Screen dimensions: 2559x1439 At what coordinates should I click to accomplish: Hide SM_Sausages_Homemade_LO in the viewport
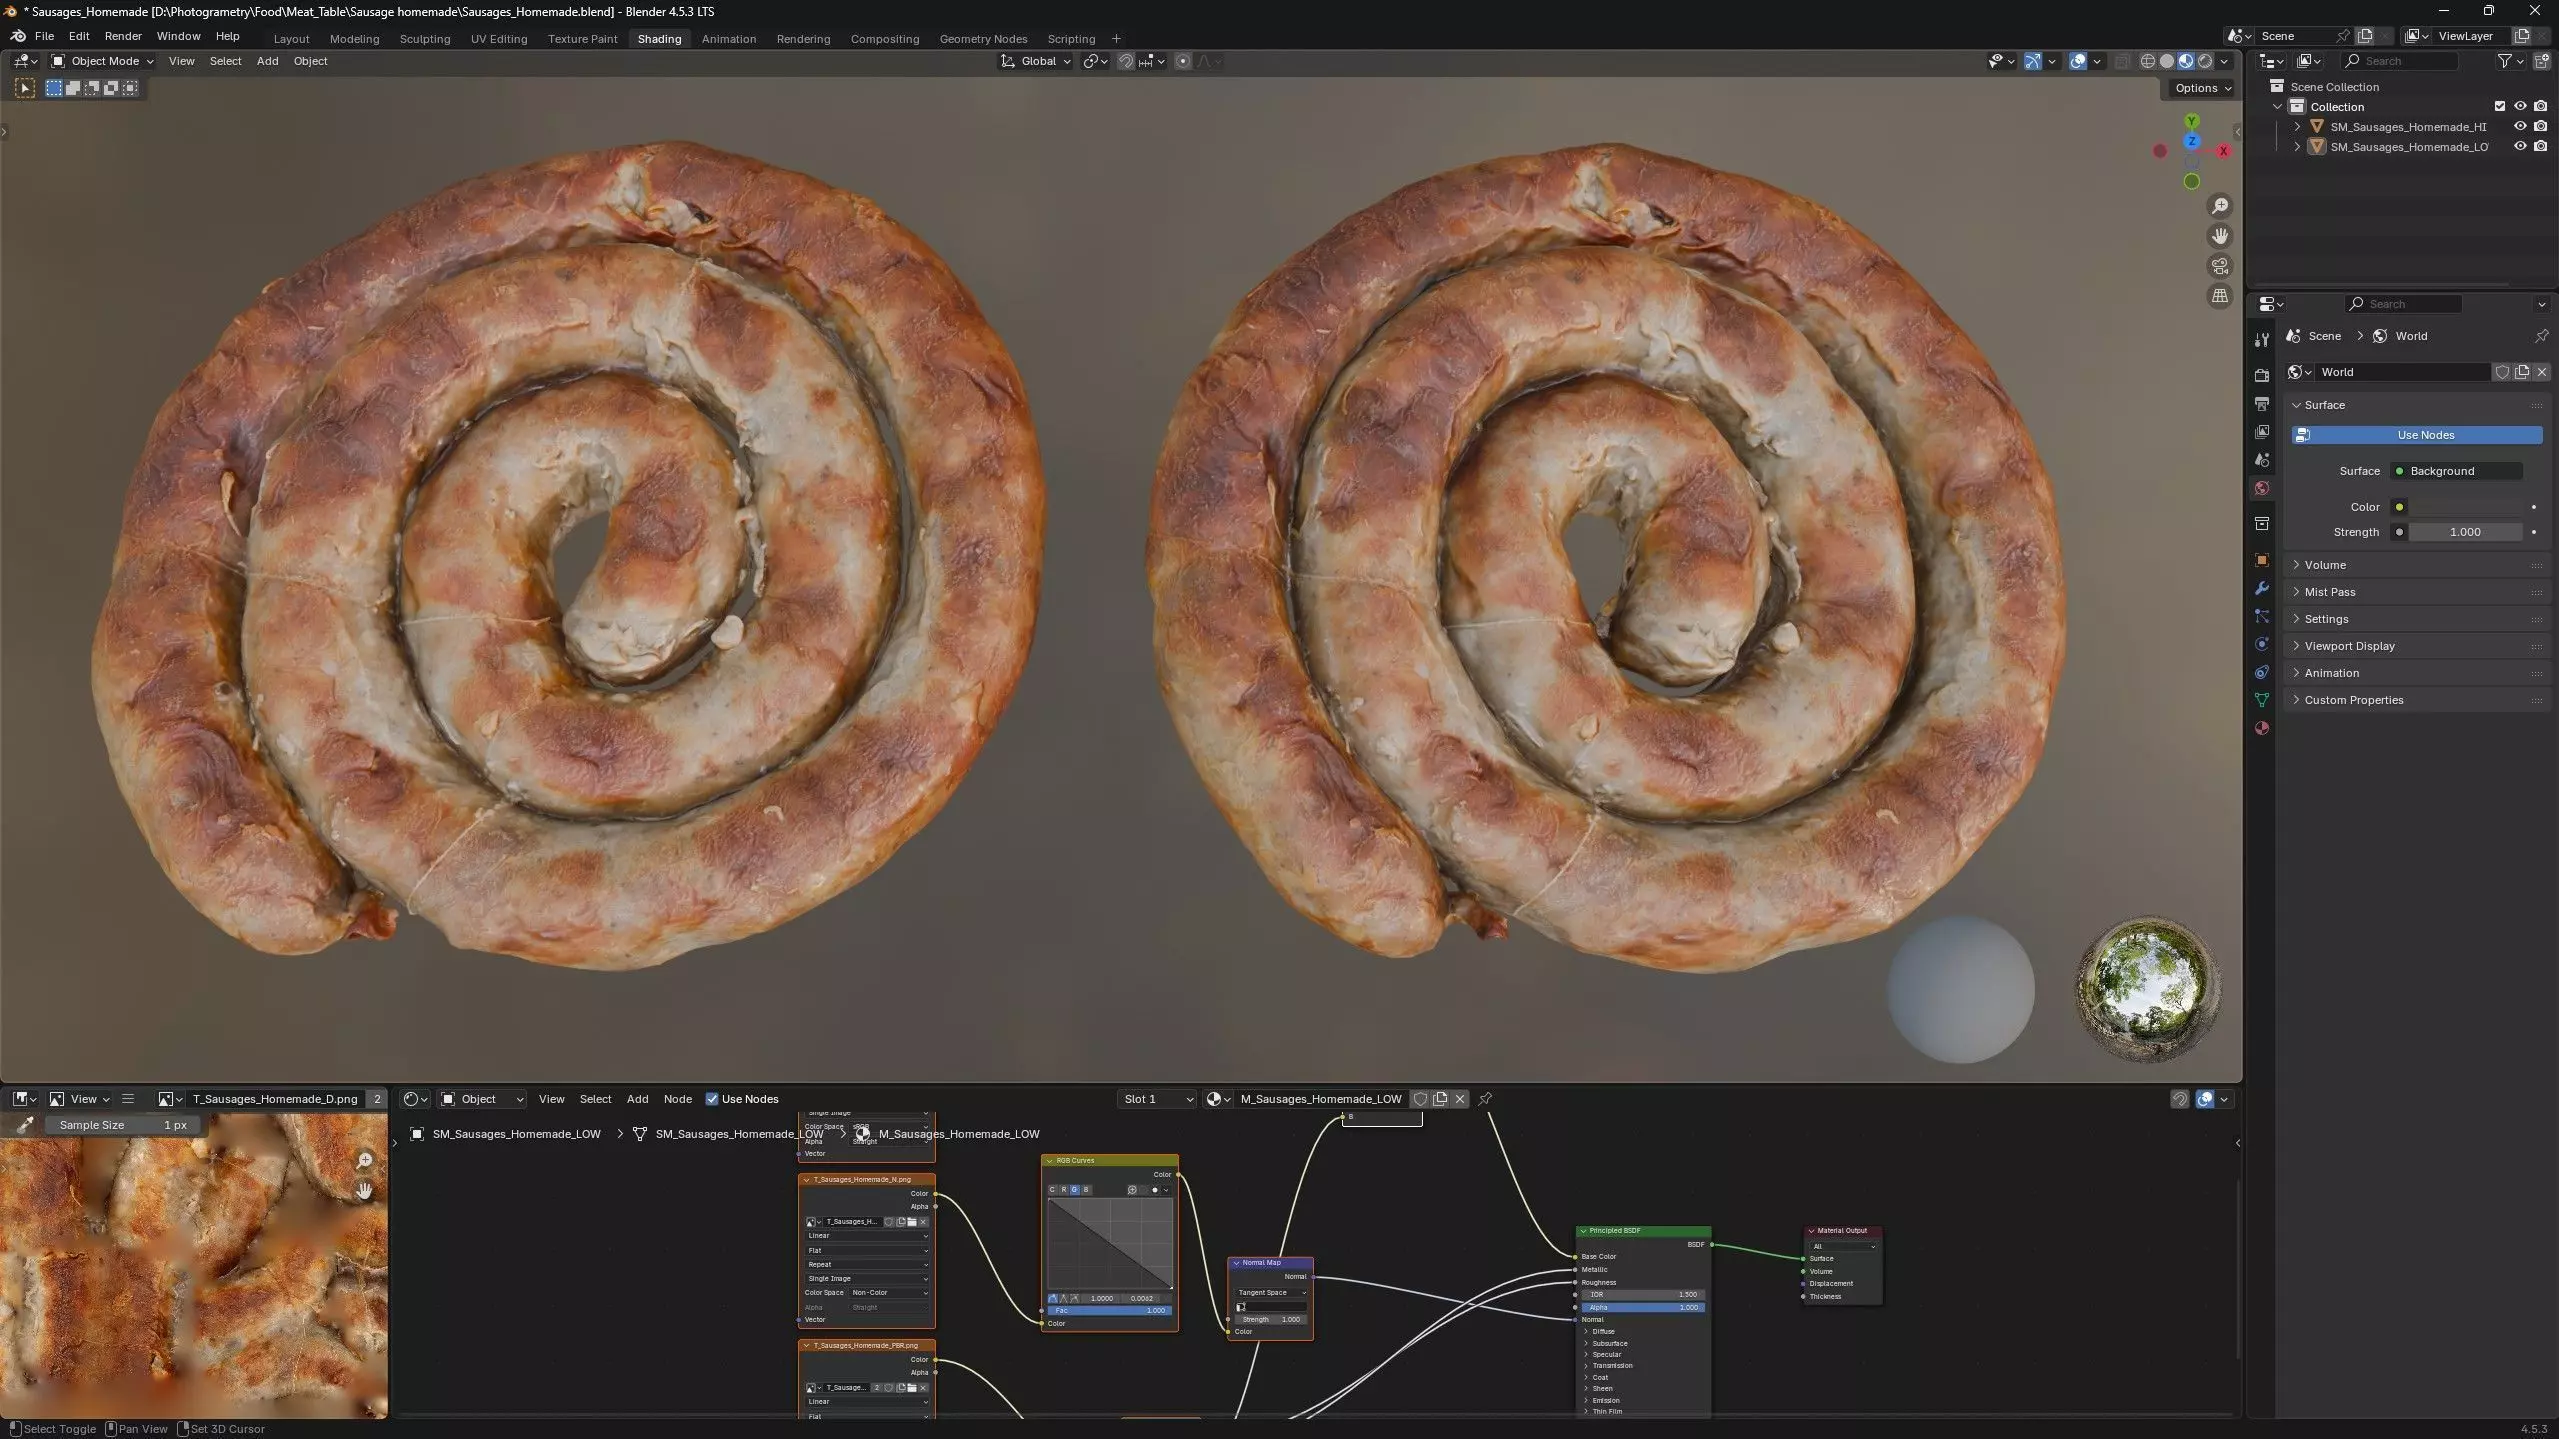(2520, 146)
